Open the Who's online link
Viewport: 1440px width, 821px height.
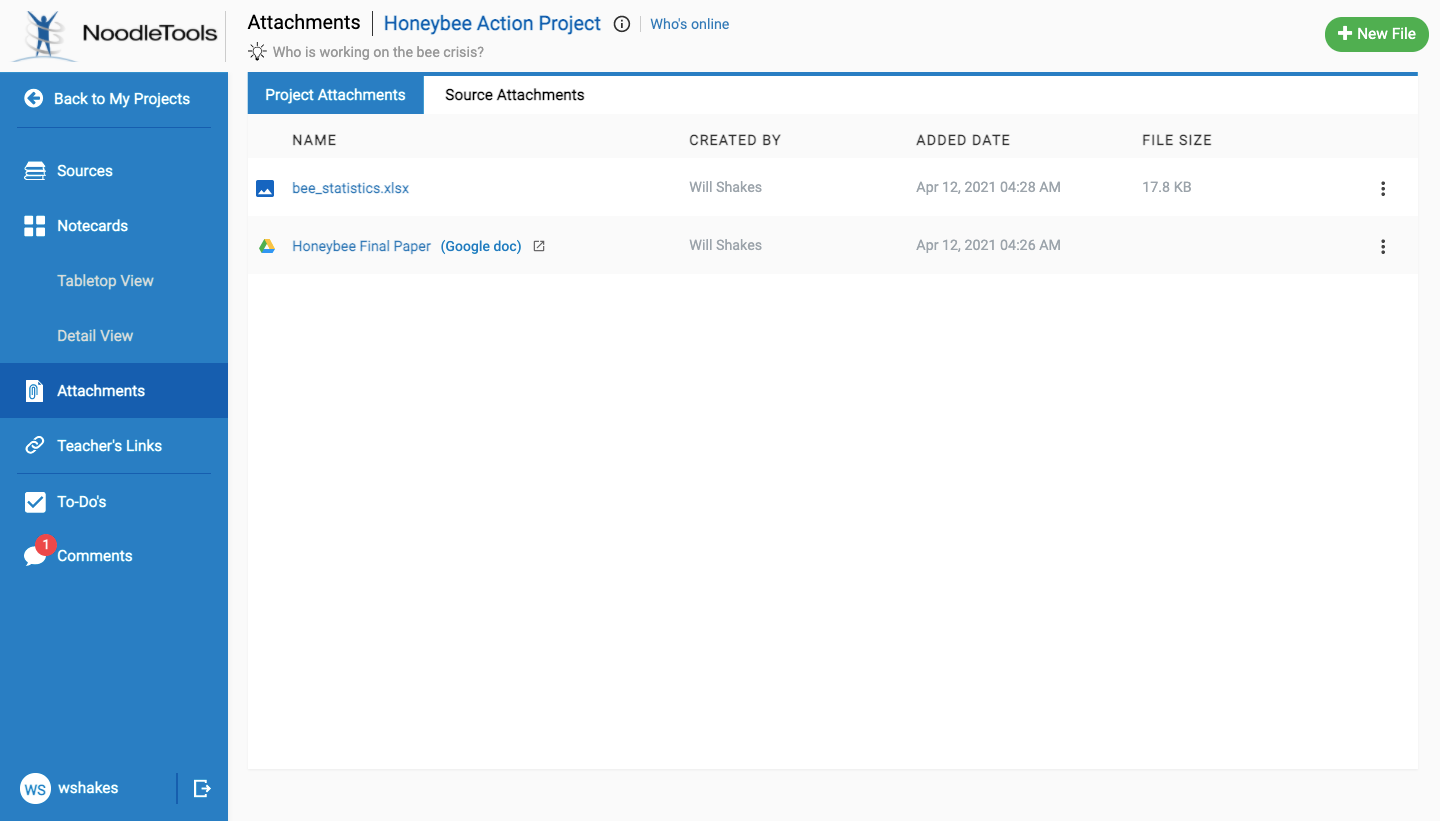pos(689,24)
